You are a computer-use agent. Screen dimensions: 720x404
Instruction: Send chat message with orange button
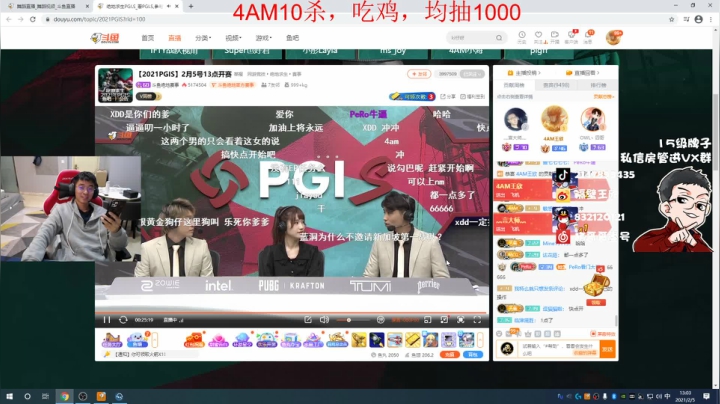[x=608, y=349]
